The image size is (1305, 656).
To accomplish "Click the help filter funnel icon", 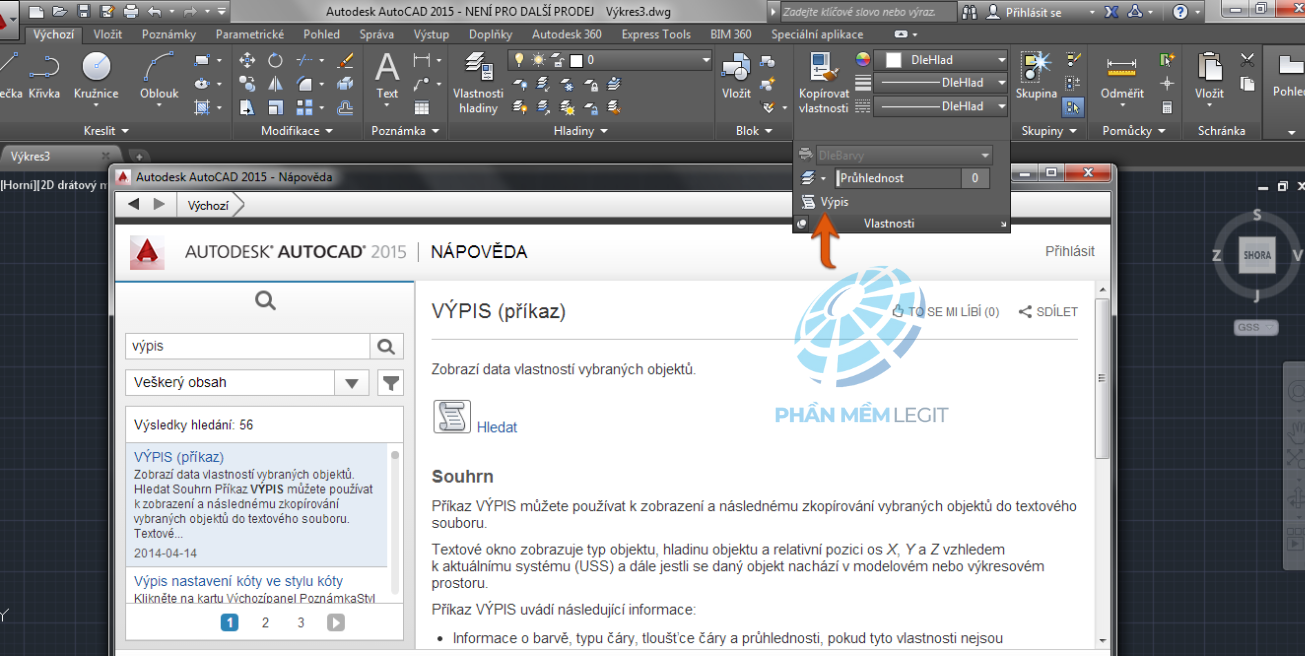I will 391,382.
